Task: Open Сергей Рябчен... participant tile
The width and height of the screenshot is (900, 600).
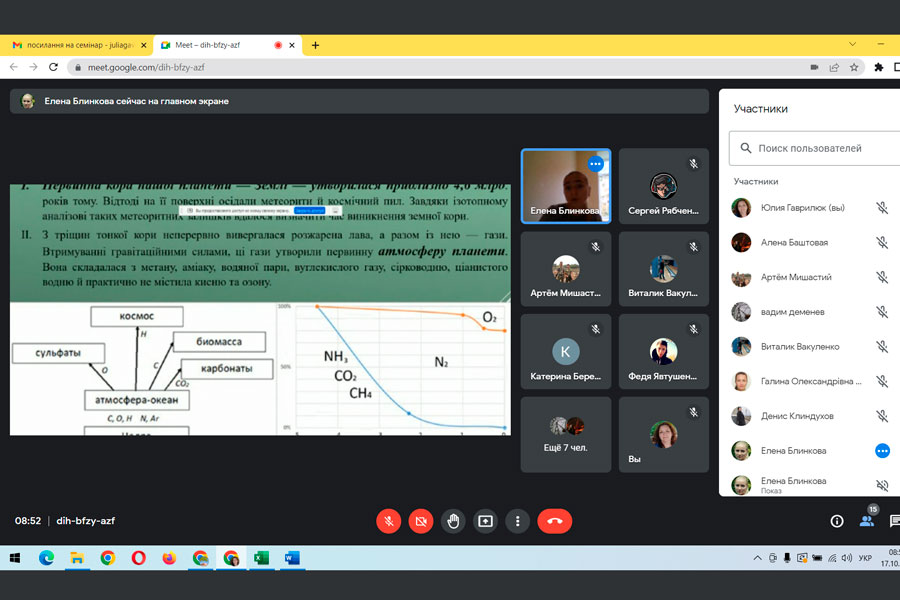Action: click(664, 186)
